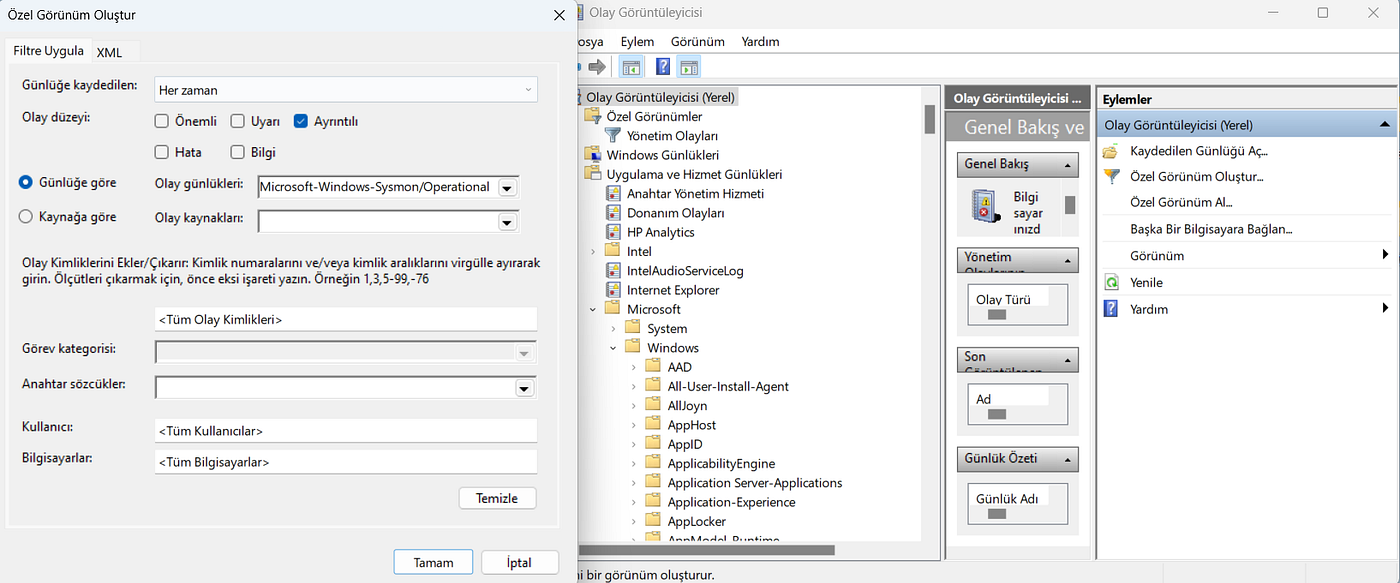The height and width of the screenshot is (583, 1400).
Task: Enable the Bilgi event level checkbox
Action: click(x=237, y=152)
